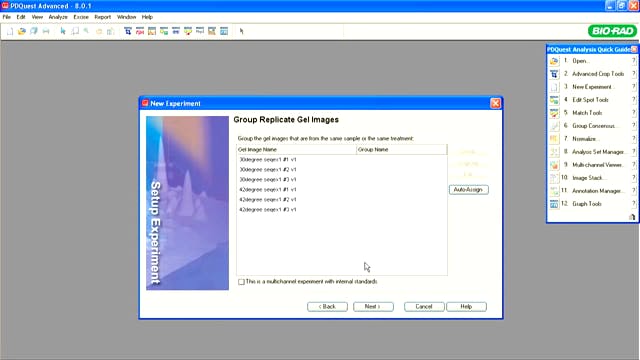Screen dimensions: 640x360
Task: Click help question mark beside Normalize
Action: coord(633,139)
